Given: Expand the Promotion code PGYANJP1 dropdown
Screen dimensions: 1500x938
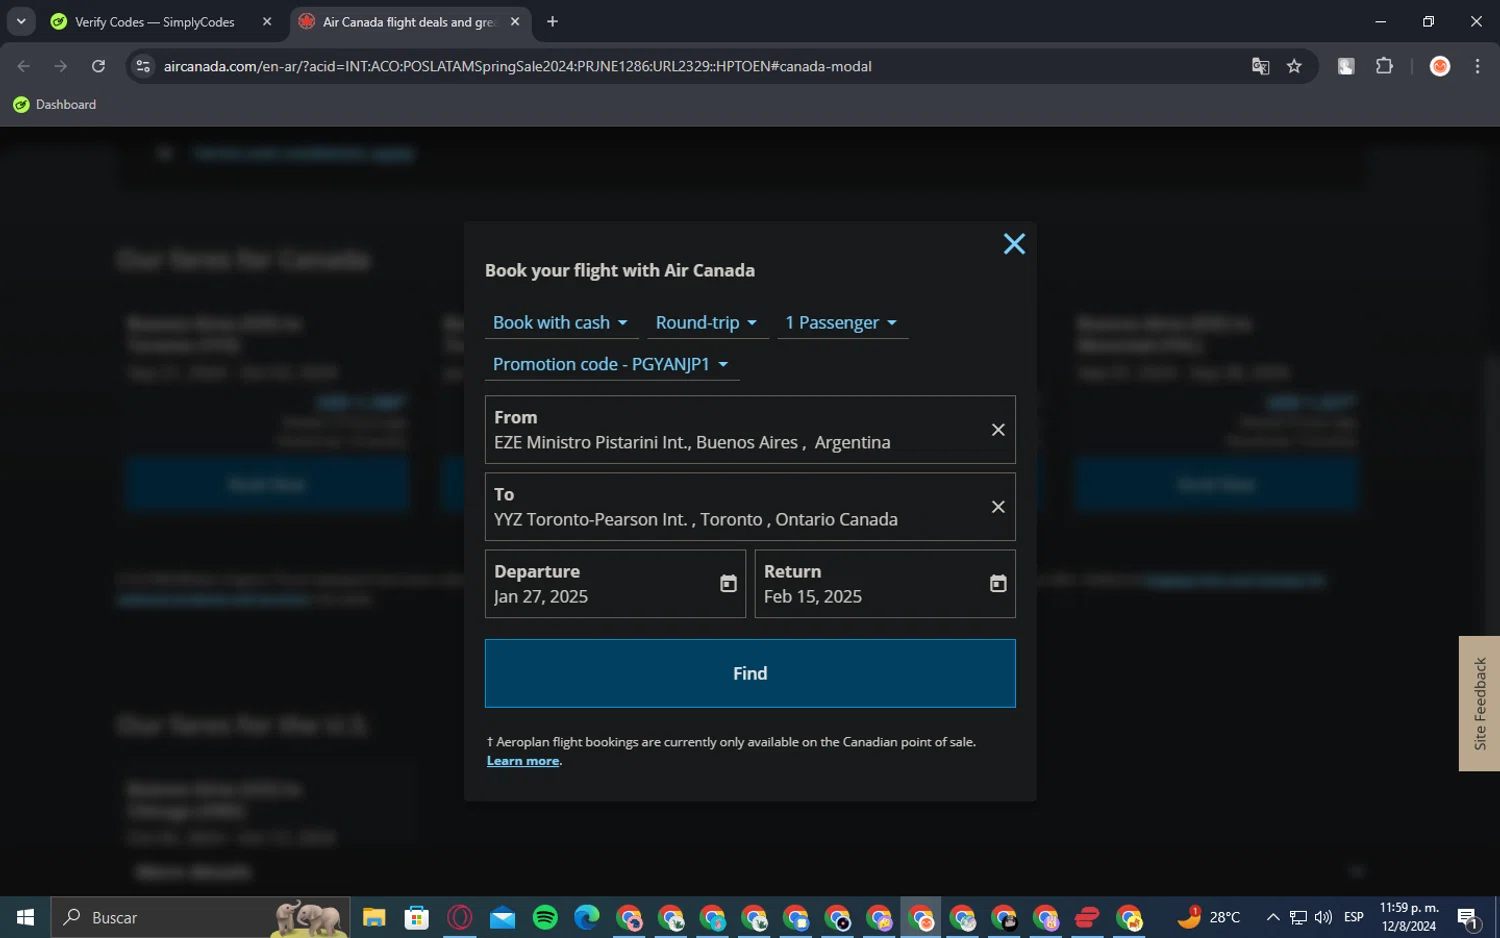Looking at the screenshot, I should pos(611,365).
